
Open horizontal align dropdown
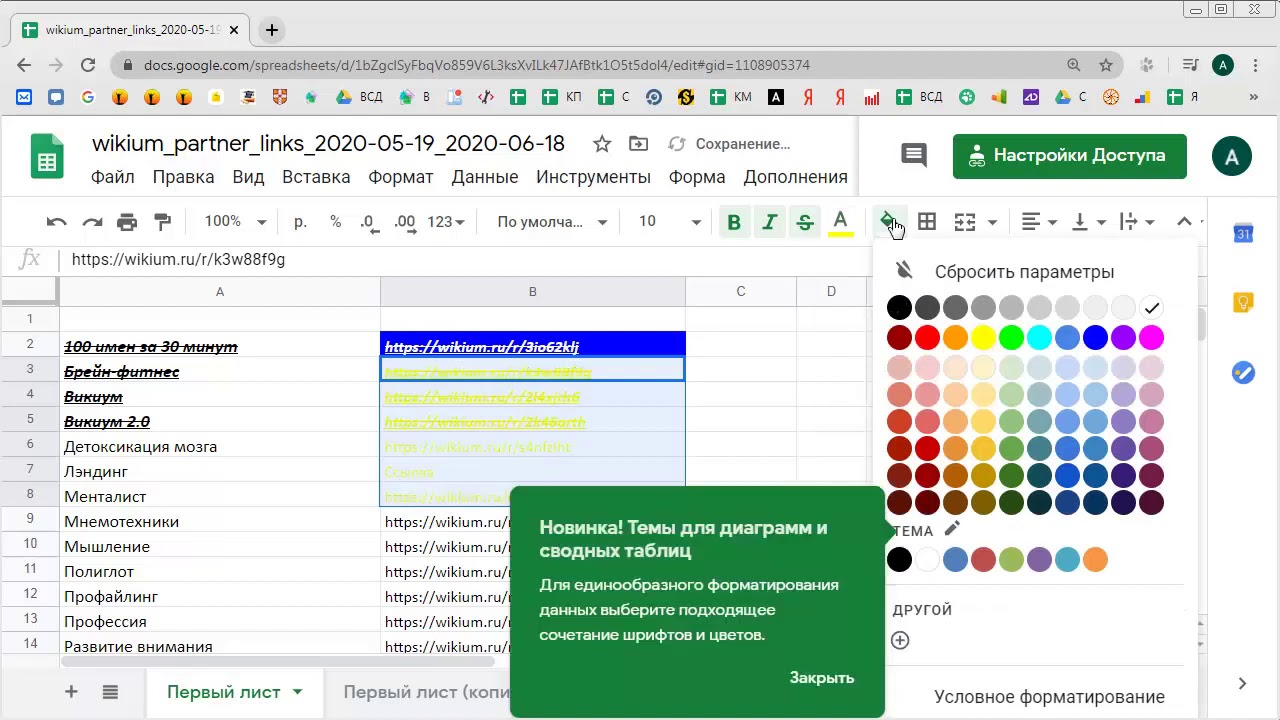[1039, 222]
